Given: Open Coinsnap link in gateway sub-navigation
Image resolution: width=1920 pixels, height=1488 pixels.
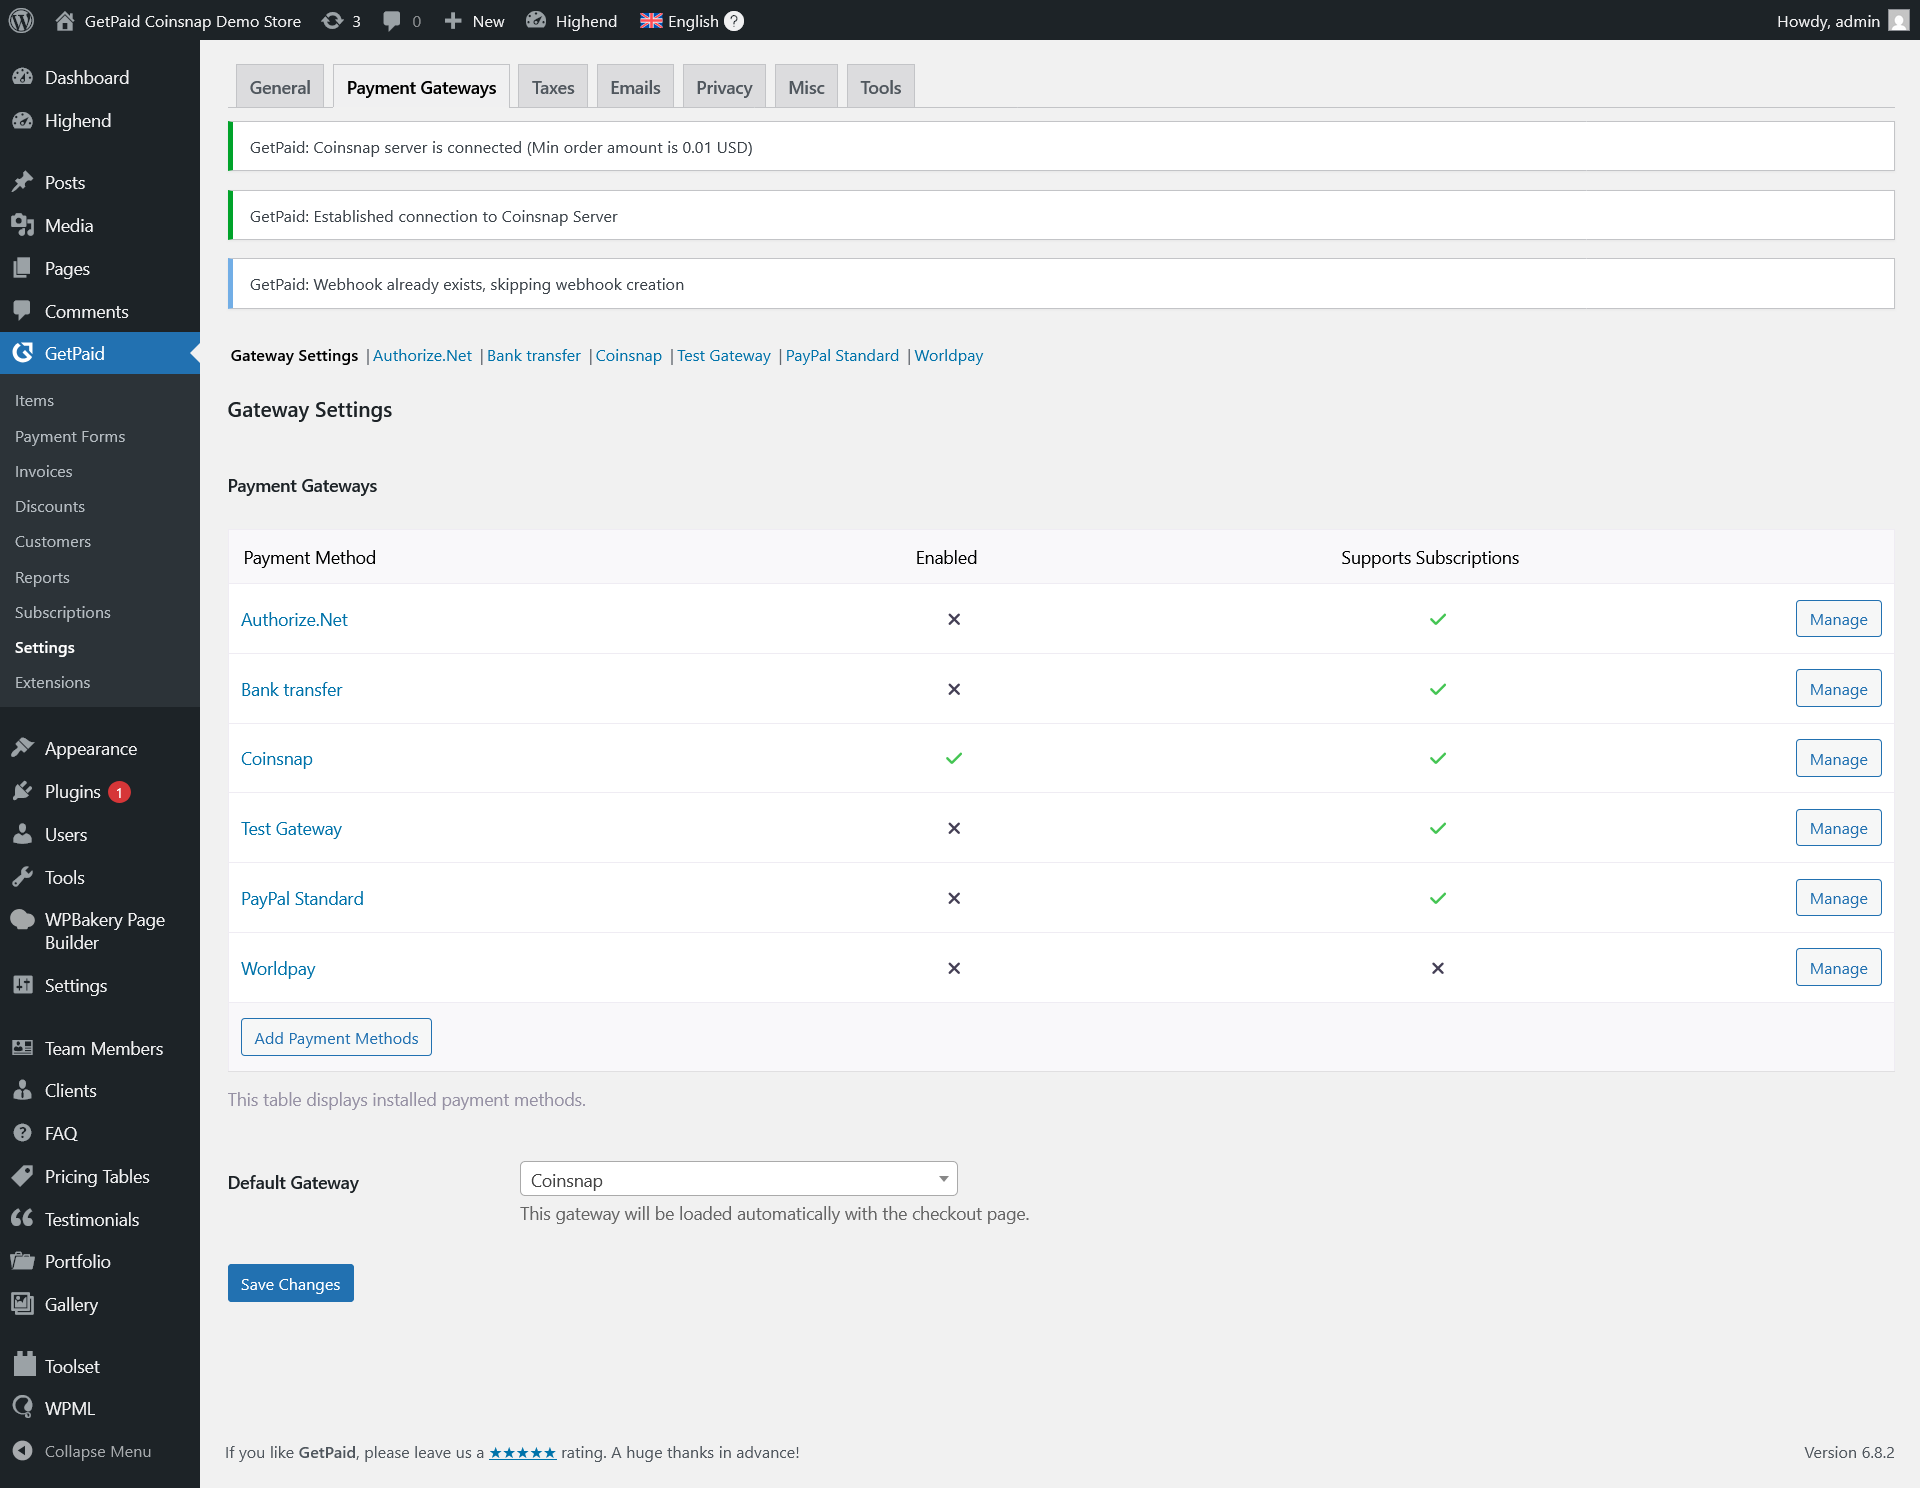Looking at the screenshot, I should tap(628, 355).
